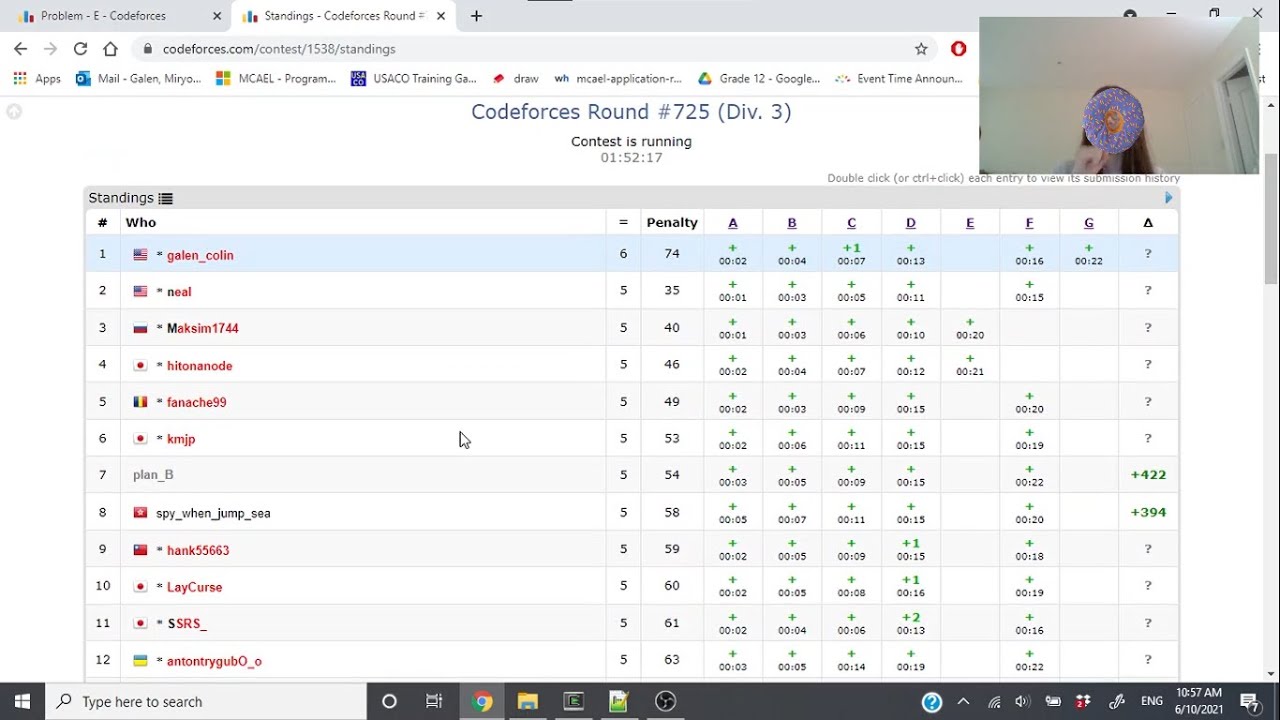Open the green terminal app on taskbar
The height and width of the screenshot is (720, 1280).
click(574, 701)
